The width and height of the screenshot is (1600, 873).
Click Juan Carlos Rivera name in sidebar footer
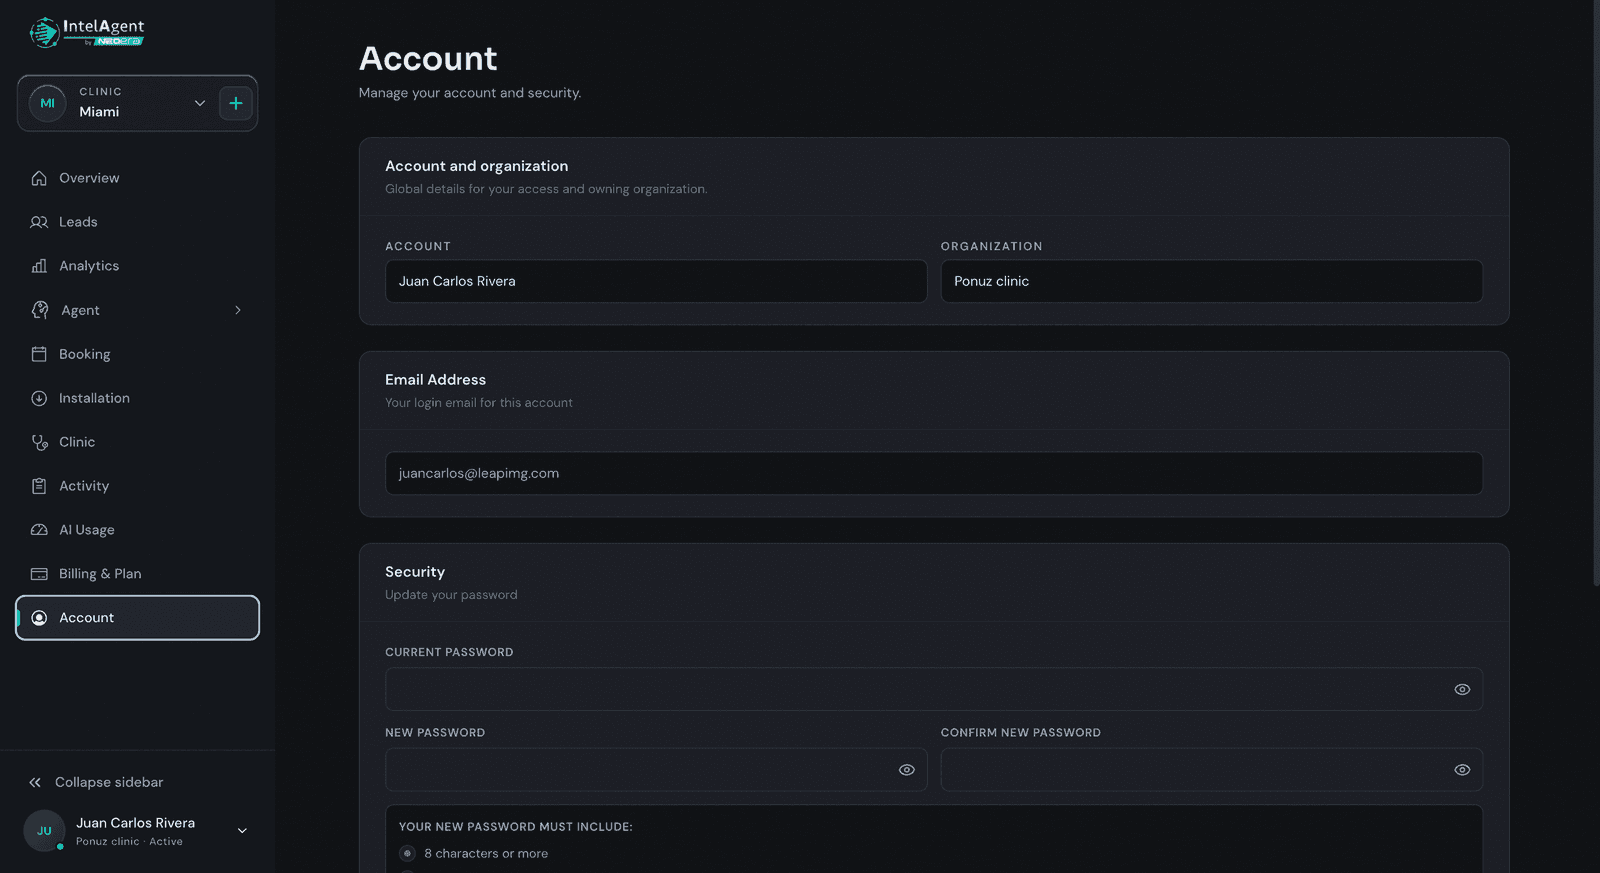[x=136, y=823]
